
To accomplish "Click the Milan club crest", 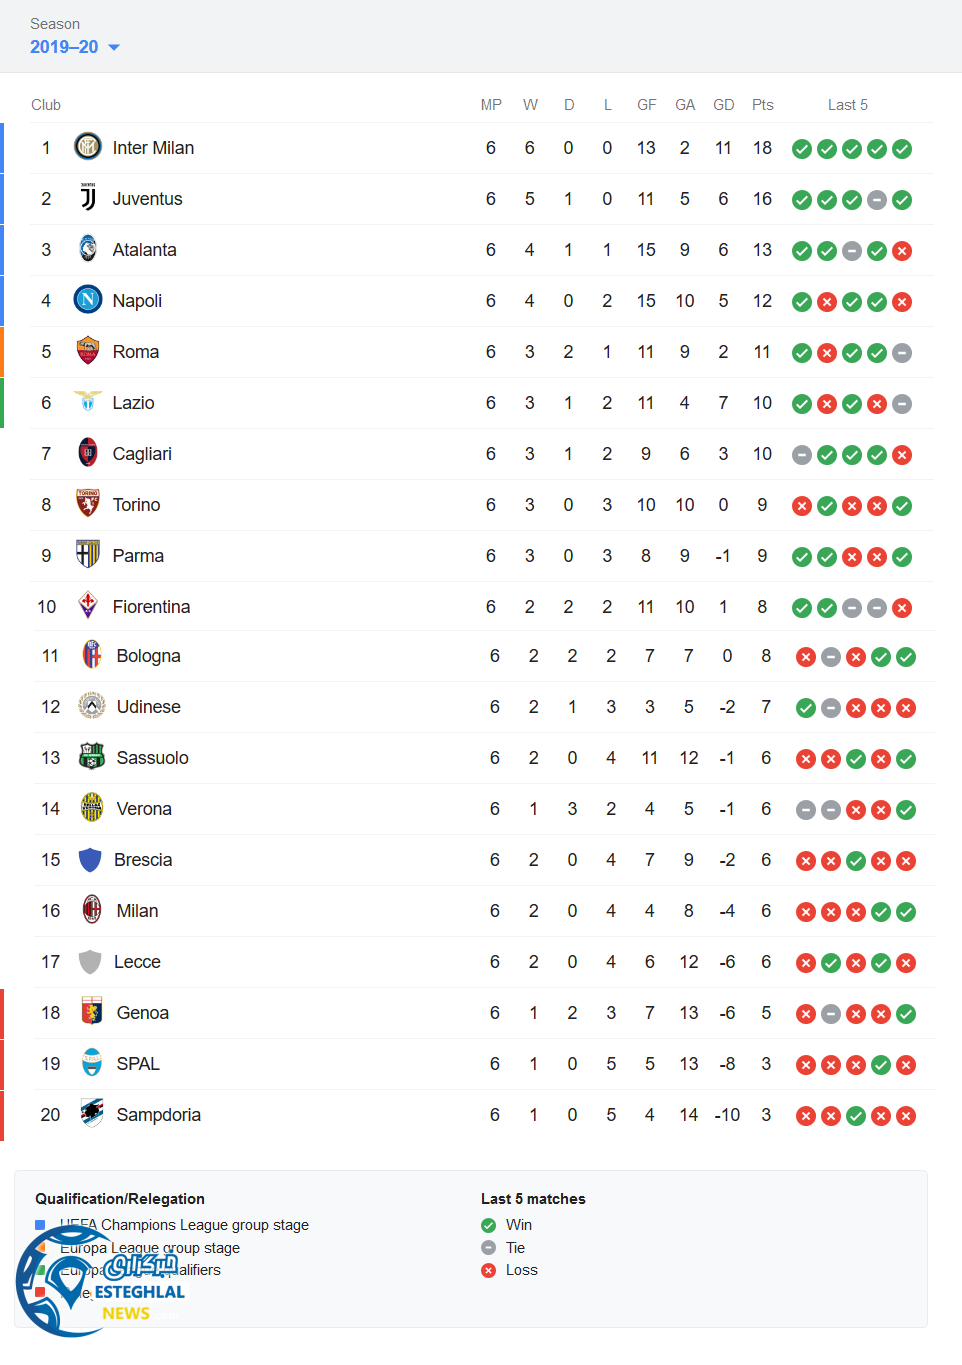I will click(92, 910).
